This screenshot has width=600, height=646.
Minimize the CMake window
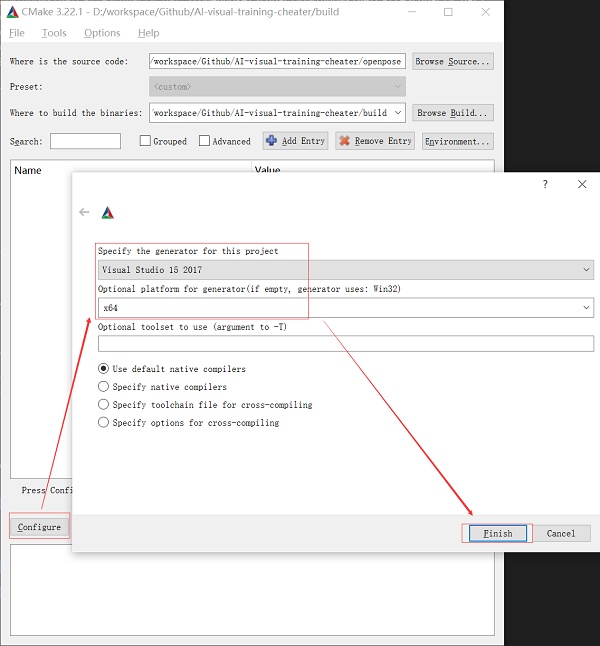pyautogui.click(x=412, y=12)
